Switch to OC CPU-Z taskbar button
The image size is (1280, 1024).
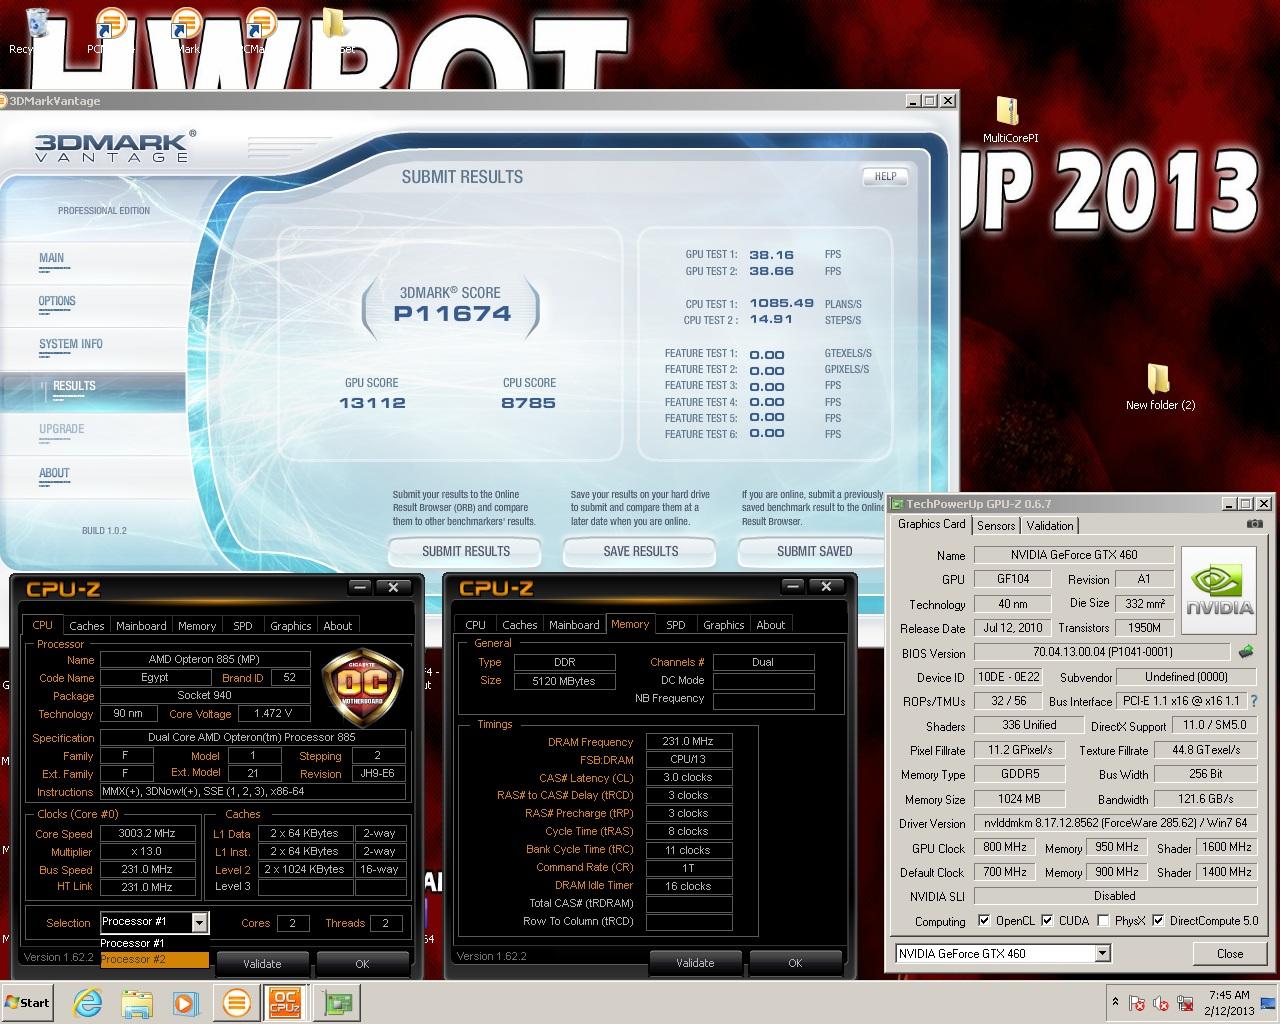(285, 1002)
